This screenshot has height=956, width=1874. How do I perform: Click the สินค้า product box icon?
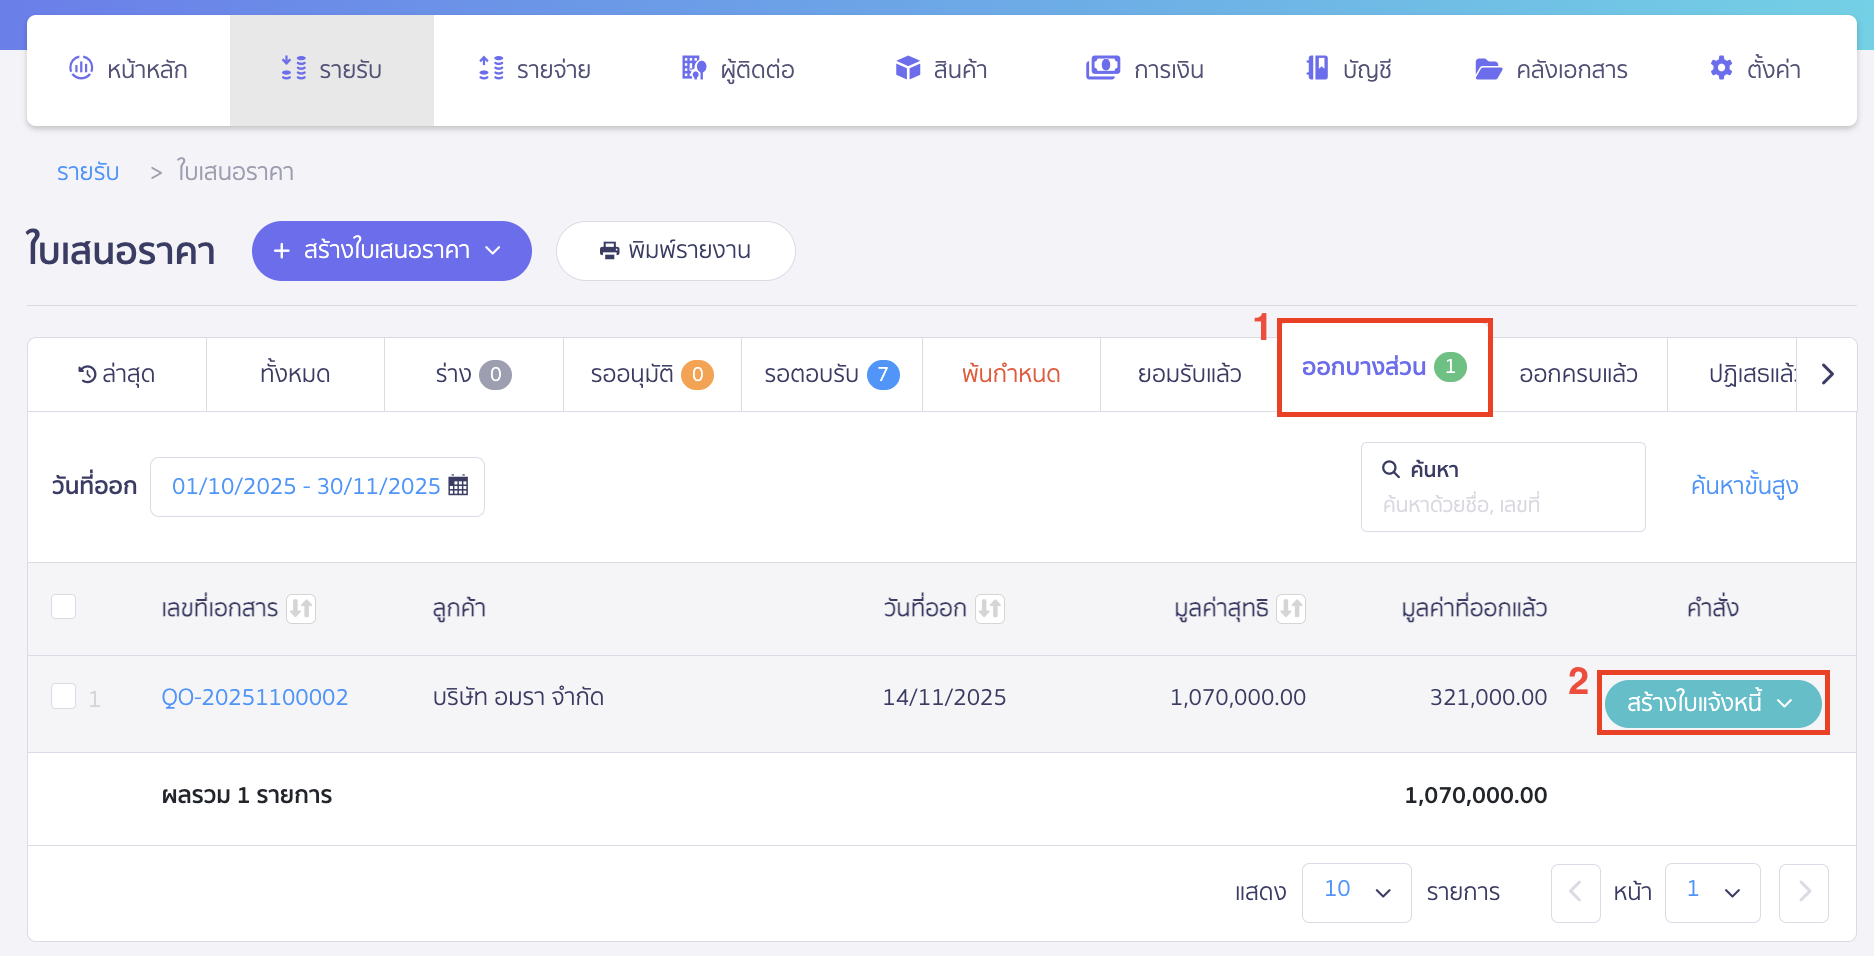pos(908,68)
